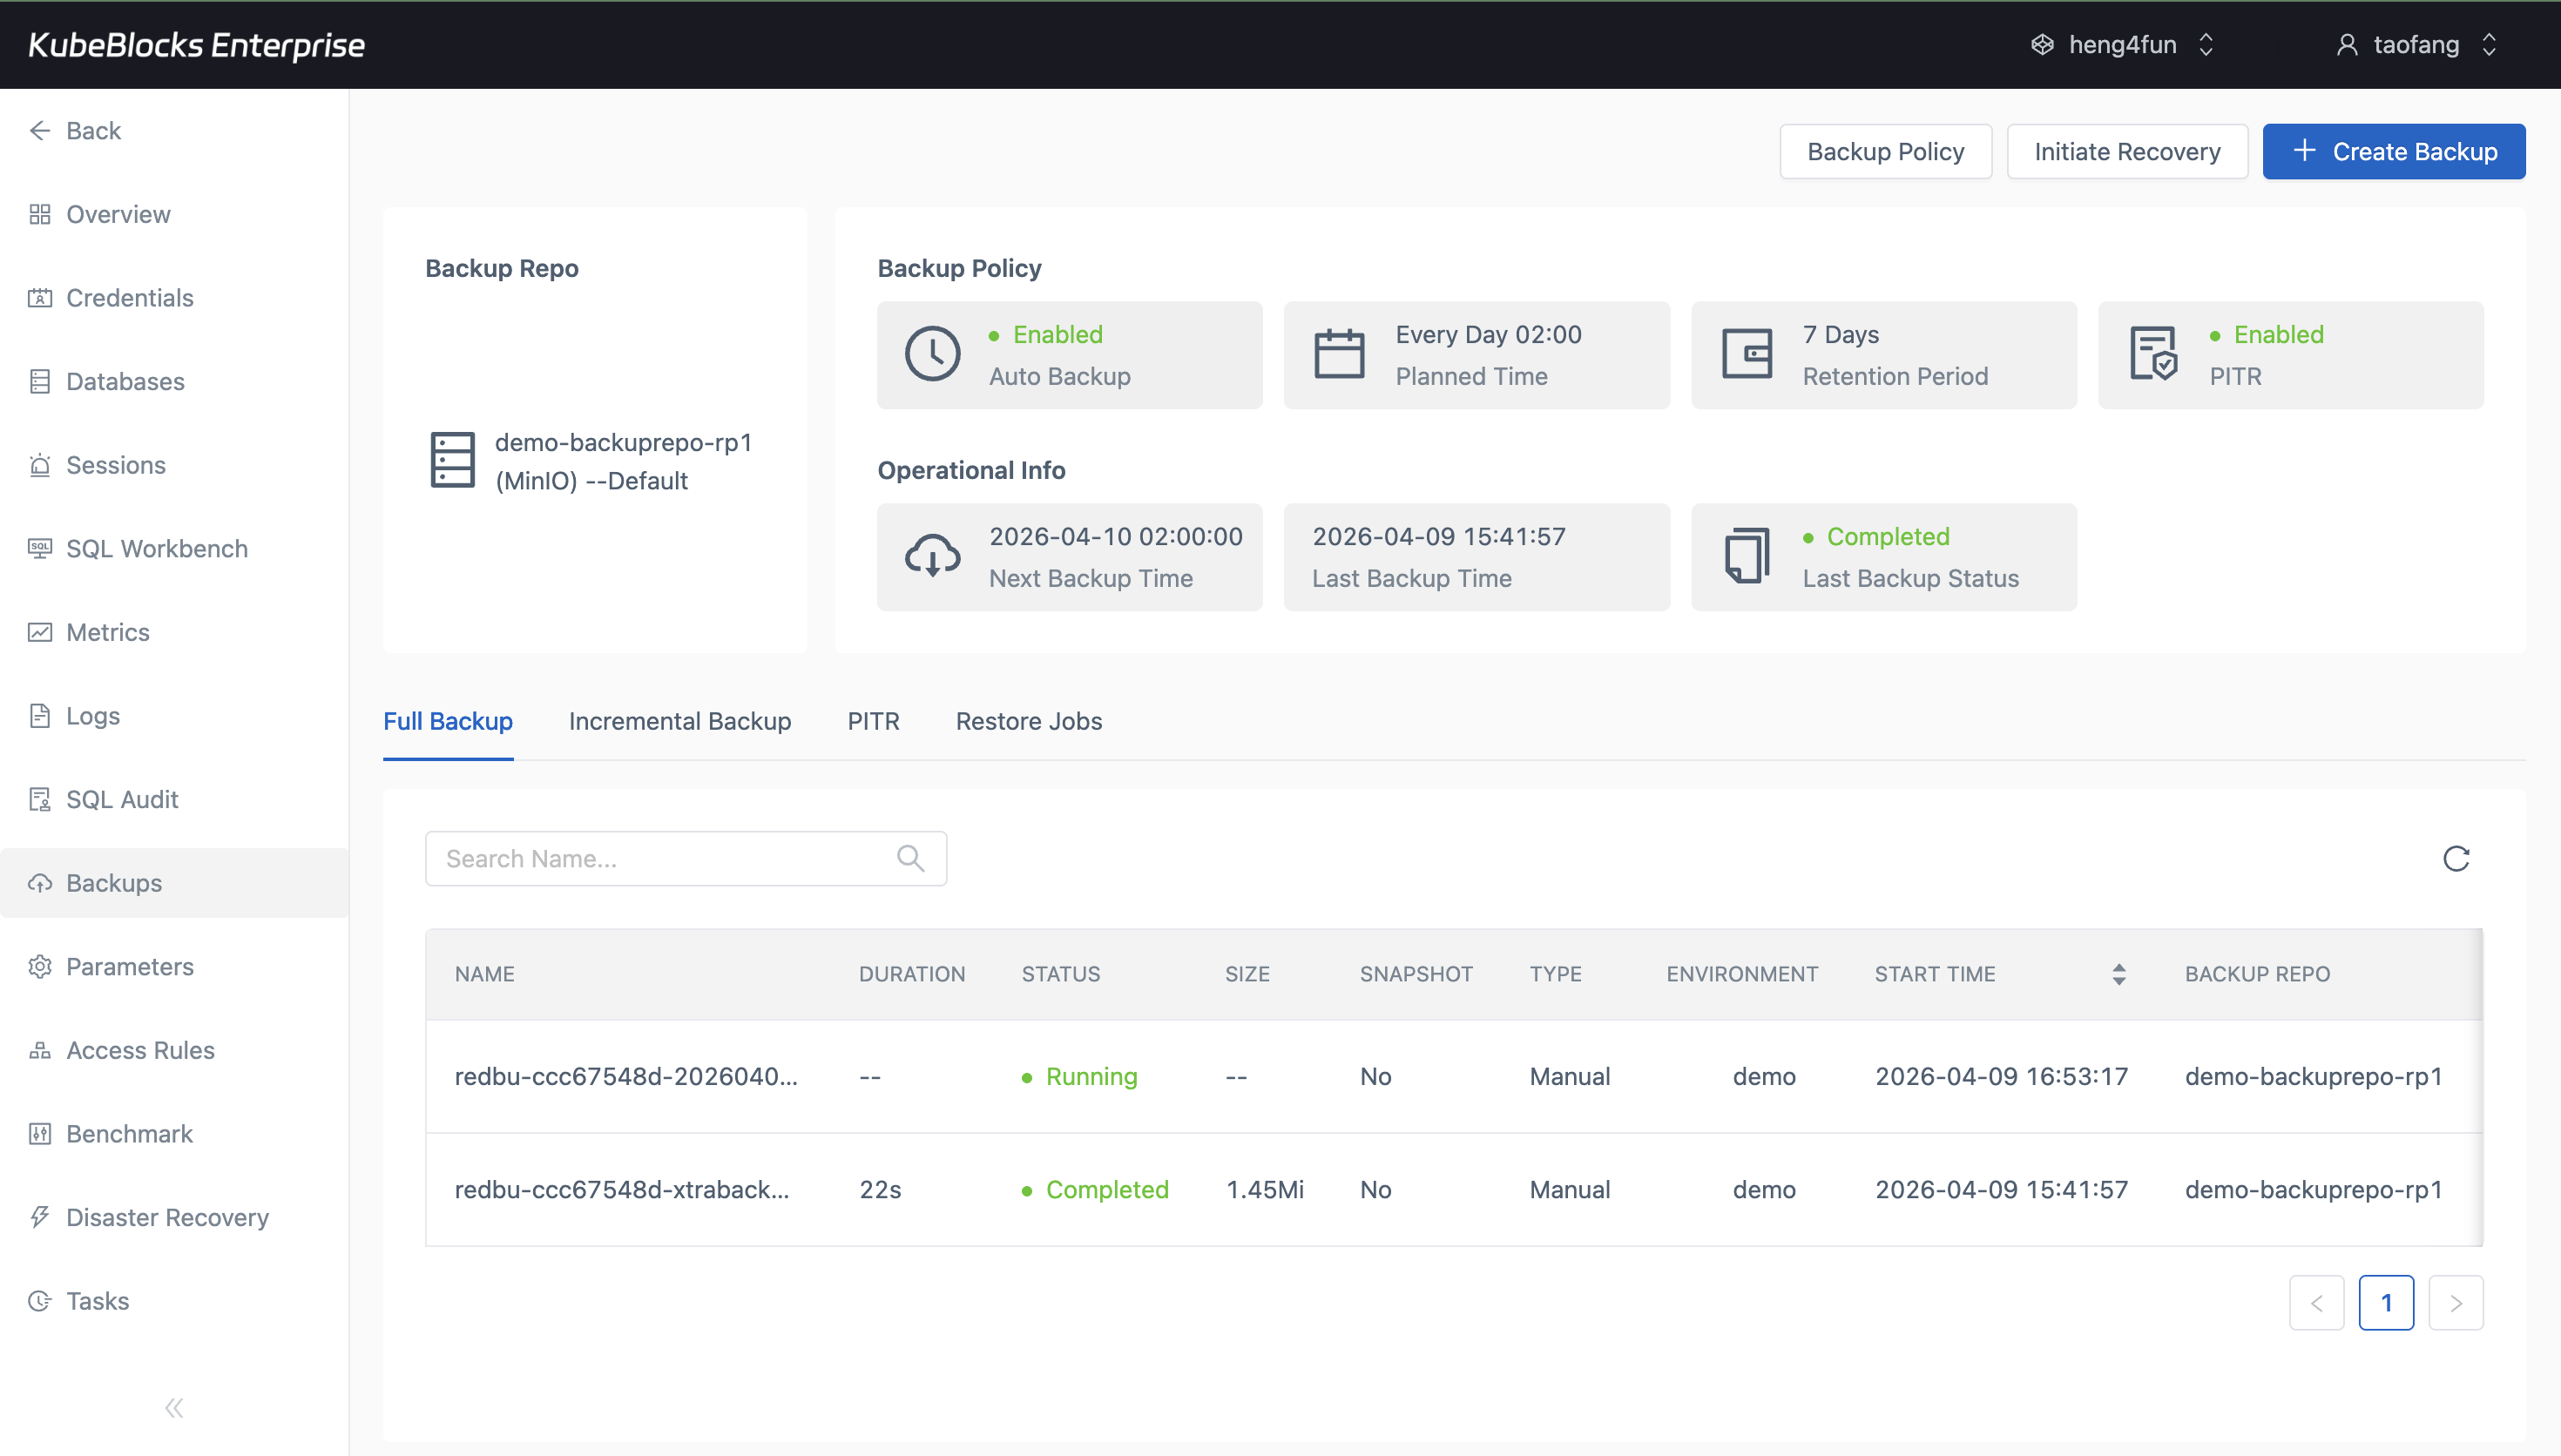Screen dimensions: 2561x1456
Task: Click the Create Backup button
Action: click(x=2394, y=151)
